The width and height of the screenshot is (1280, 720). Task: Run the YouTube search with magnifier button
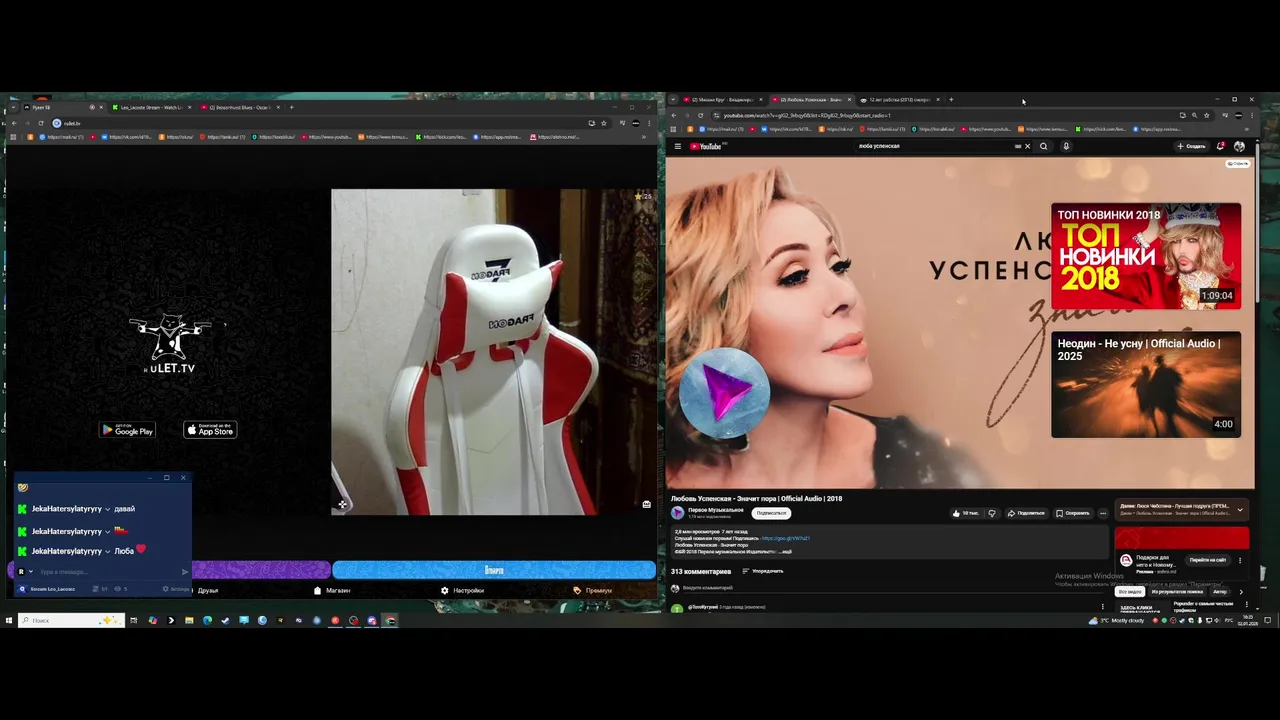pyautogui.click(x=1043, y=146)
